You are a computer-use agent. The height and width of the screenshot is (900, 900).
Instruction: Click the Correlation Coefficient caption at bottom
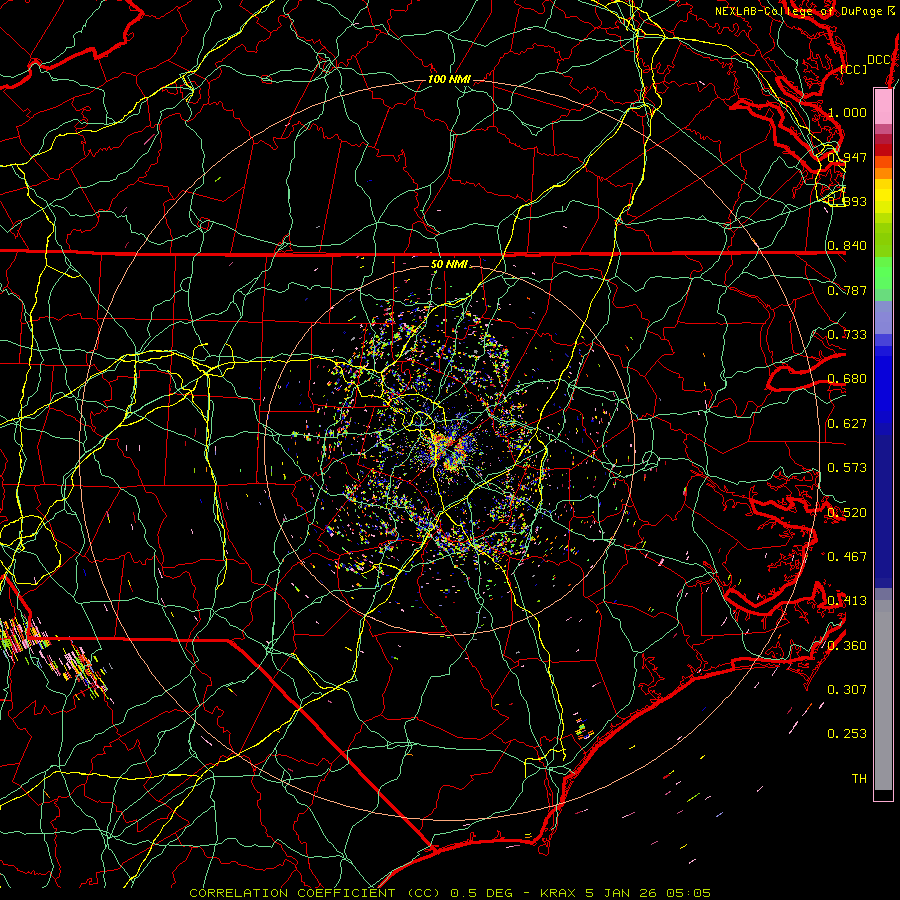tap(450, 893)
